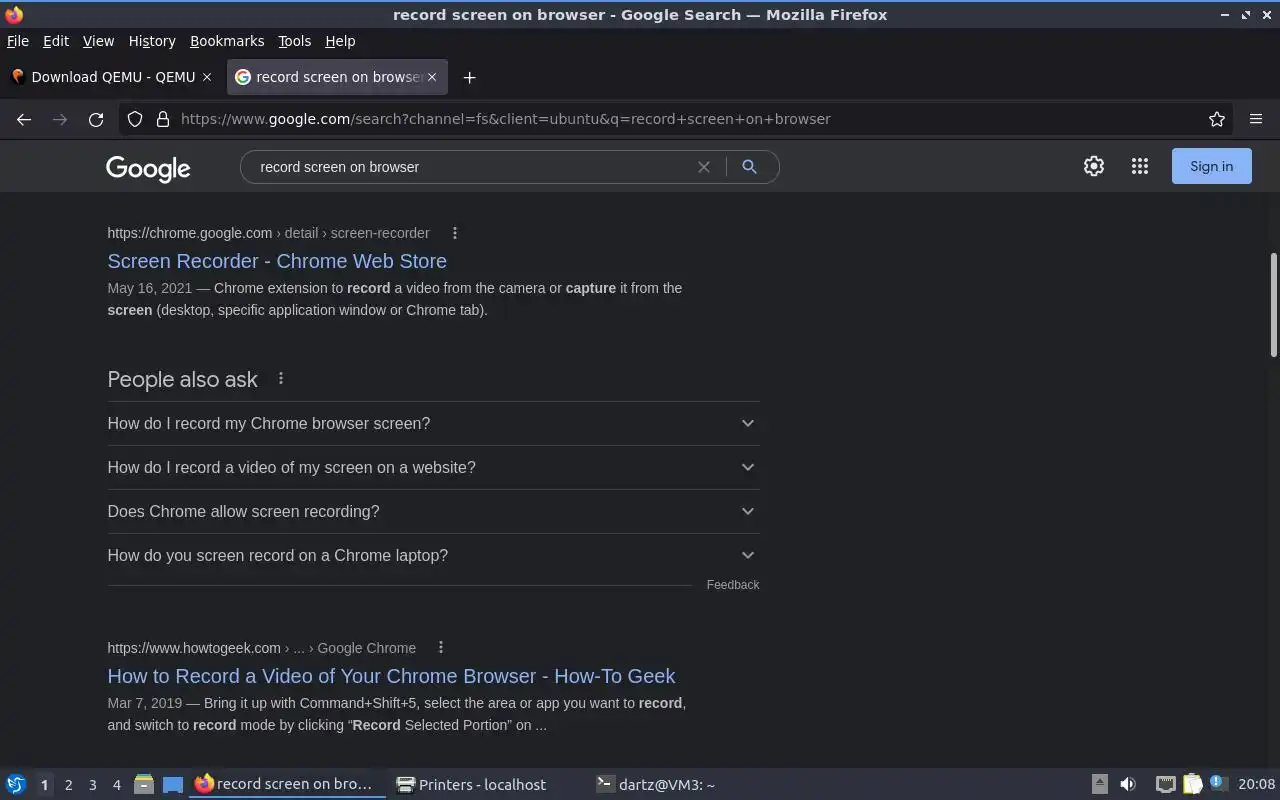Open People also ask options dots
1280x800 pixels.
281,379
